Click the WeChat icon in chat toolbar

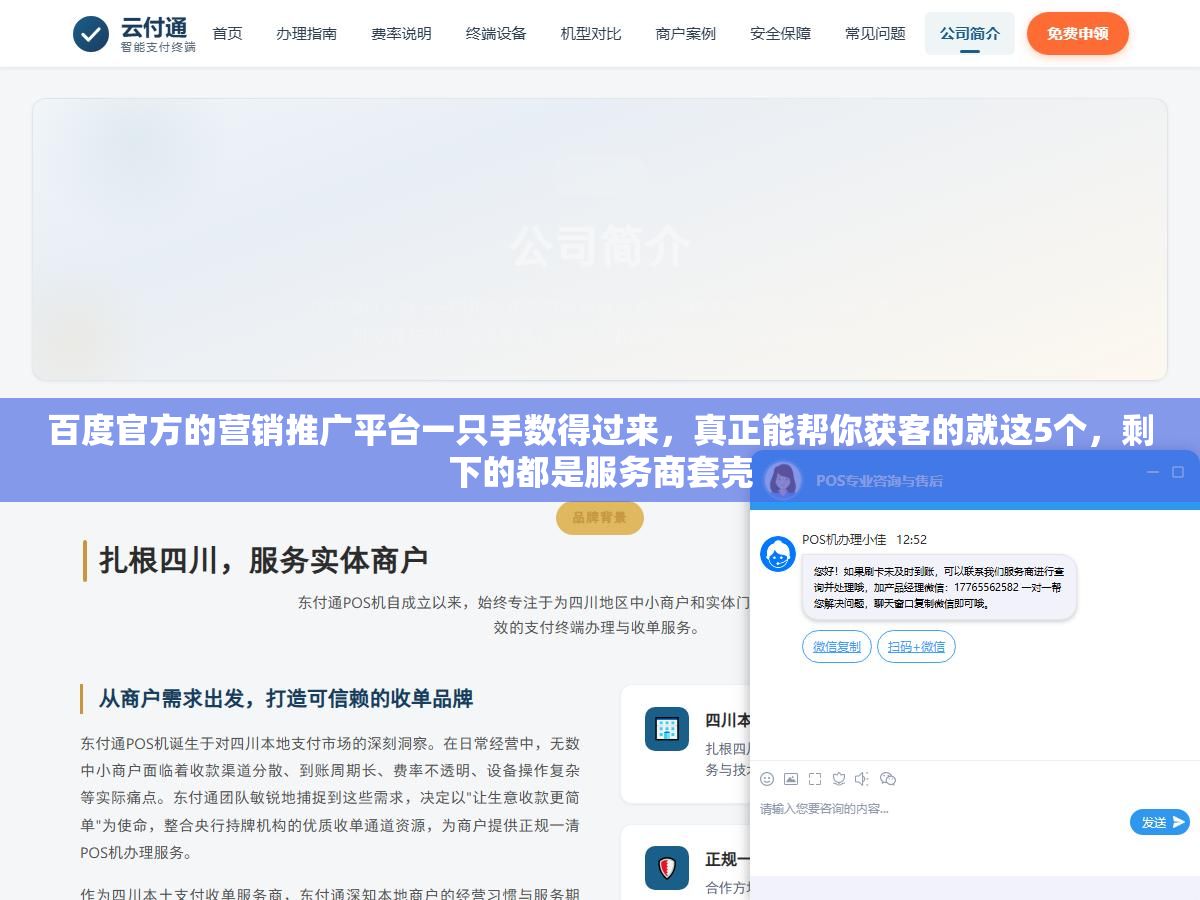tap(888, 779)
